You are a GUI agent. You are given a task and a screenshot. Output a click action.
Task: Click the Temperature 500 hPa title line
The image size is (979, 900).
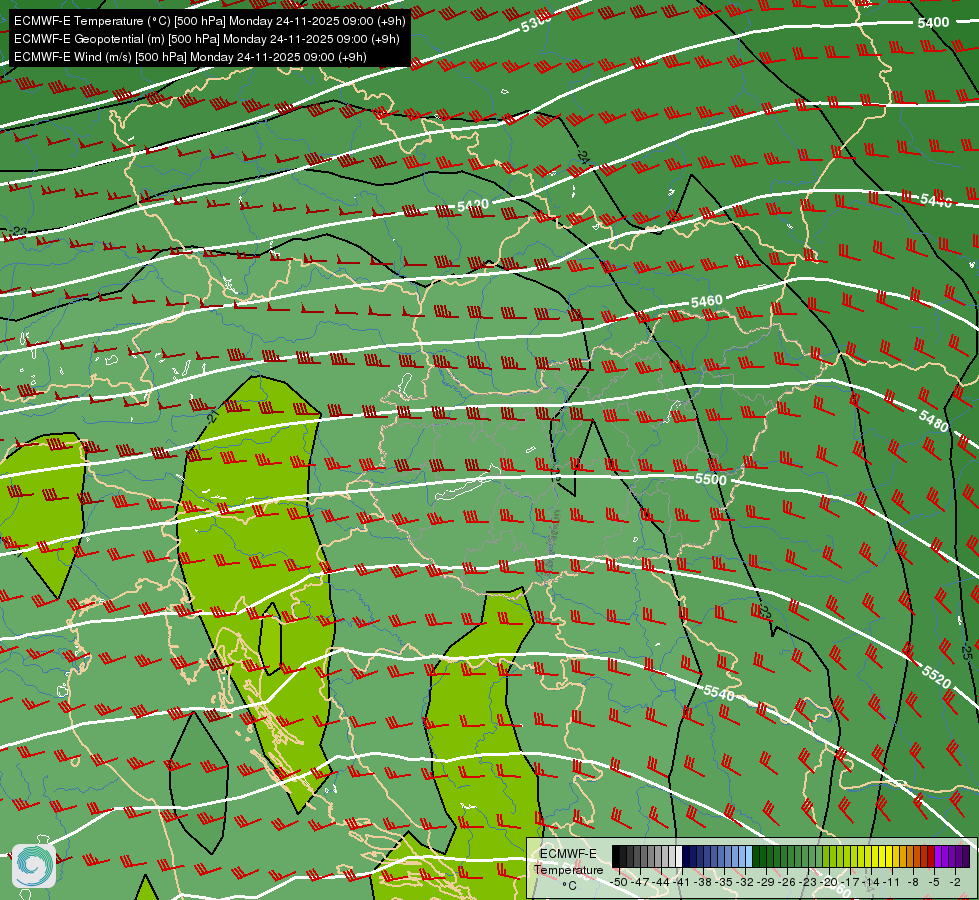click(210, 21)
